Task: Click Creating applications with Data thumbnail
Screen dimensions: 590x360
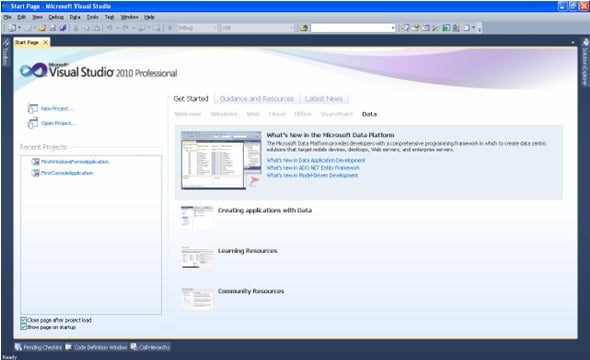Action: click(x=196, y=217)
